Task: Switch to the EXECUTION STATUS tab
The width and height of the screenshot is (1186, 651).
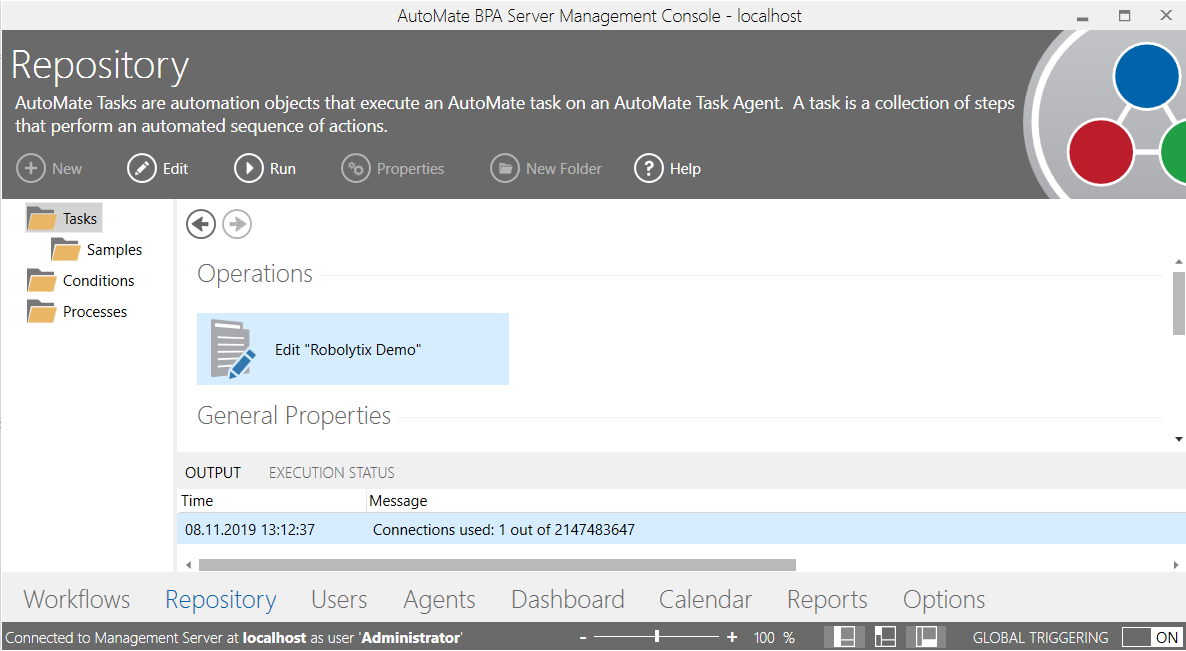Action: coord(331,473)
